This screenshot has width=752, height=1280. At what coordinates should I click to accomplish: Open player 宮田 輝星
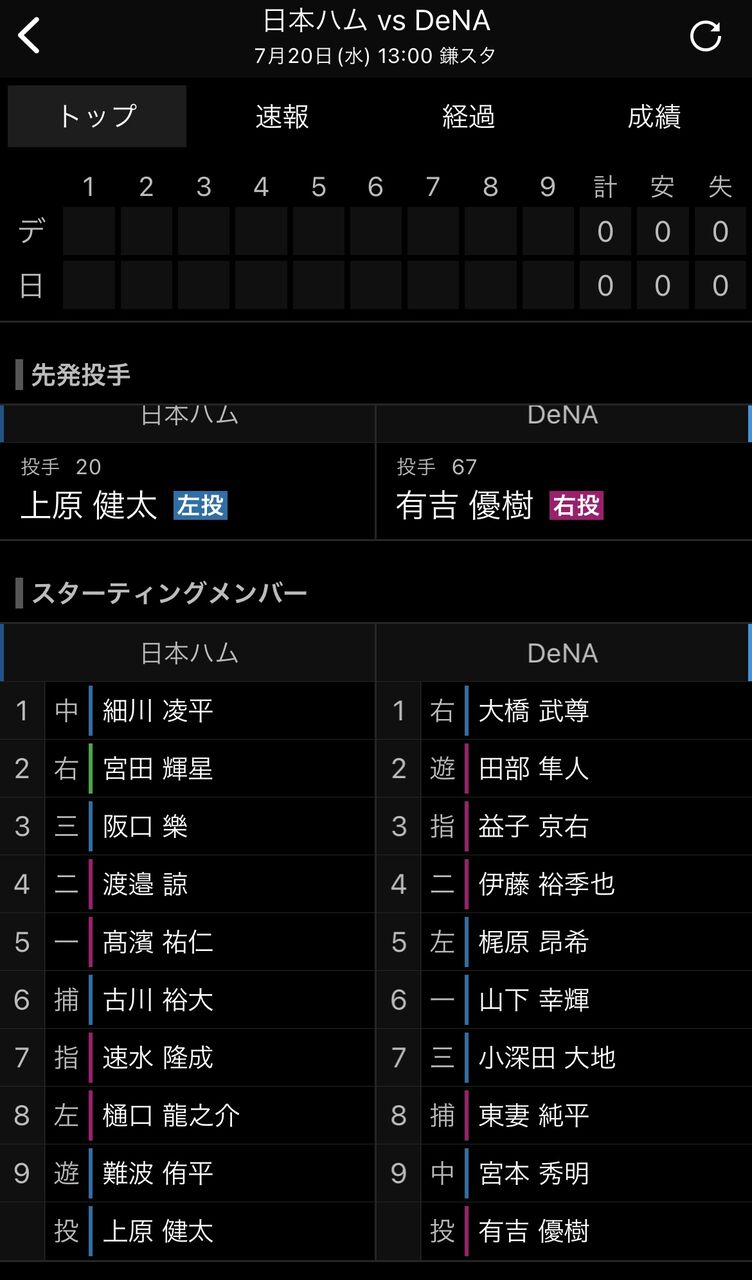pyautogui.click(x=159, y=769)
